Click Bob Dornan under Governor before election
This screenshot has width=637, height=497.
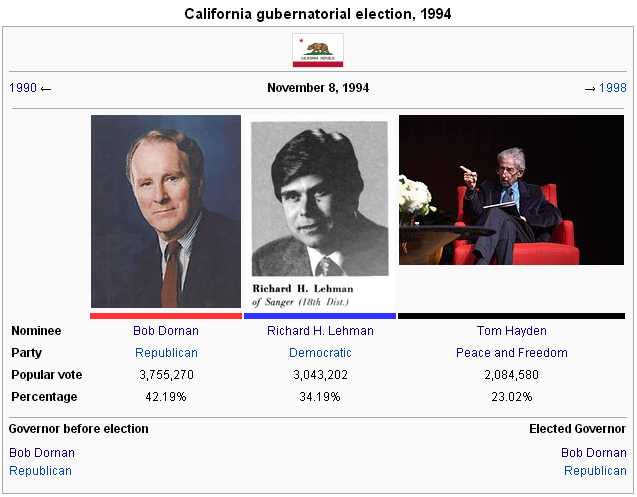(x=42, y=453)
